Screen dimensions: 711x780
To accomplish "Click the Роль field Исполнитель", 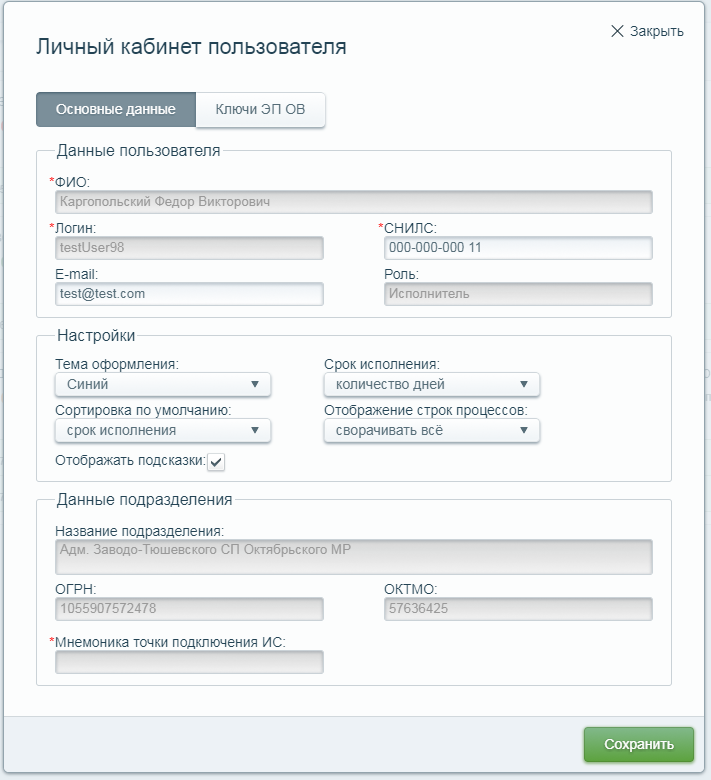I will 518,294.
